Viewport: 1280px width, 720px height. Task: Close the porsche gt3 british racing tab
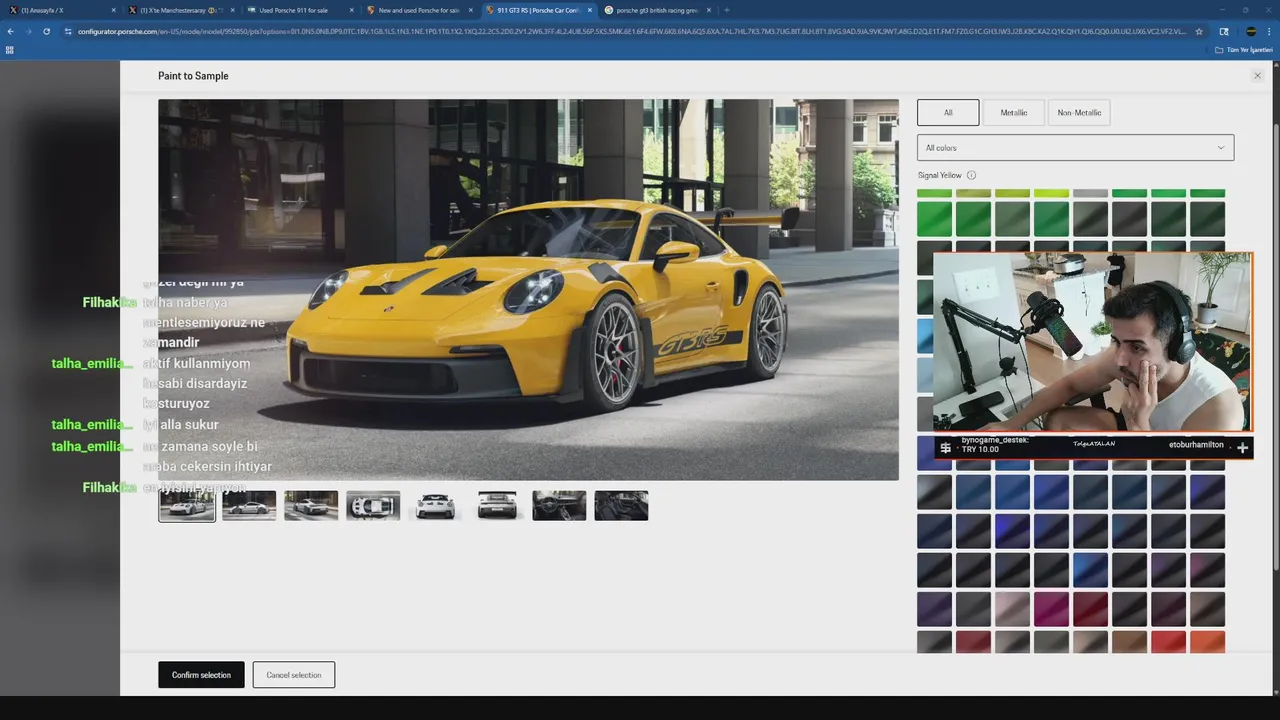[x=708, y=10]
